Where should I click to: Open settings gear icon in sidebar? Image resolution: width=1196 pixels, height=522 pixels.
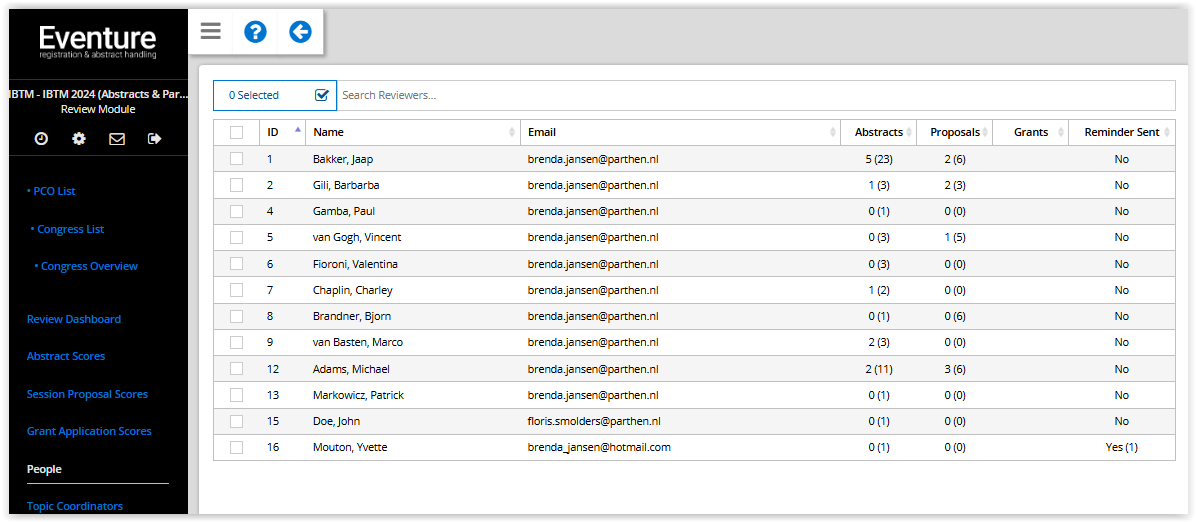click(x=79, y=139)
